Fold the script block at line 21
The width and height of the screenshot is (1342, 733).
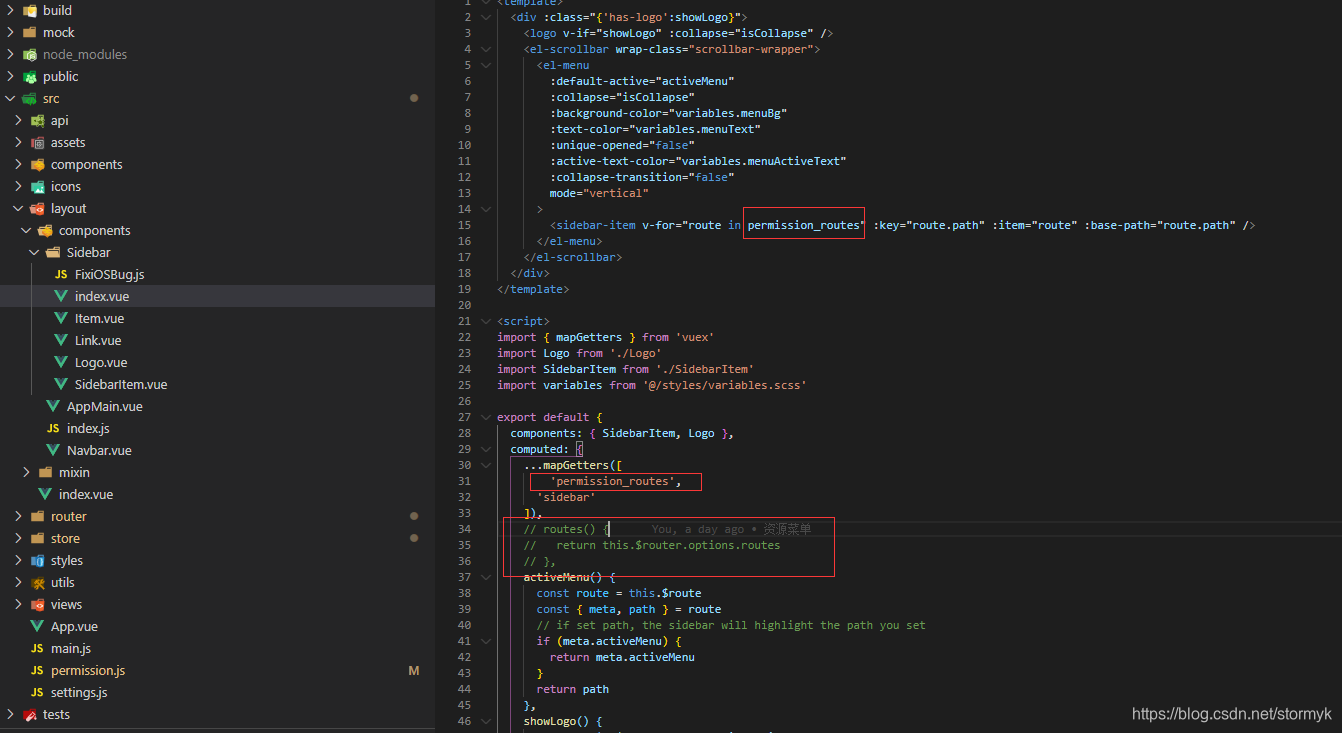click(x=486, y=321)
